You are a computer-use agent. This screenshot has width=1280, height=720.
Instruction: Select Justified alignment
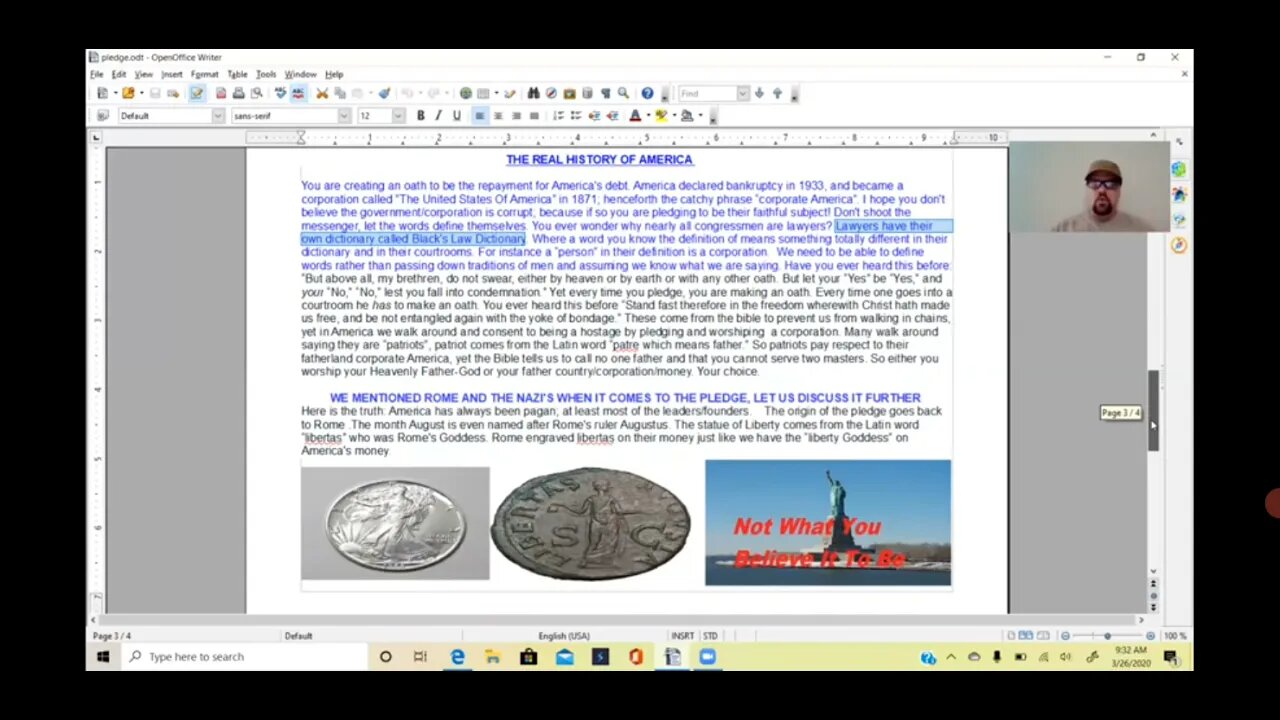point(534,116)
